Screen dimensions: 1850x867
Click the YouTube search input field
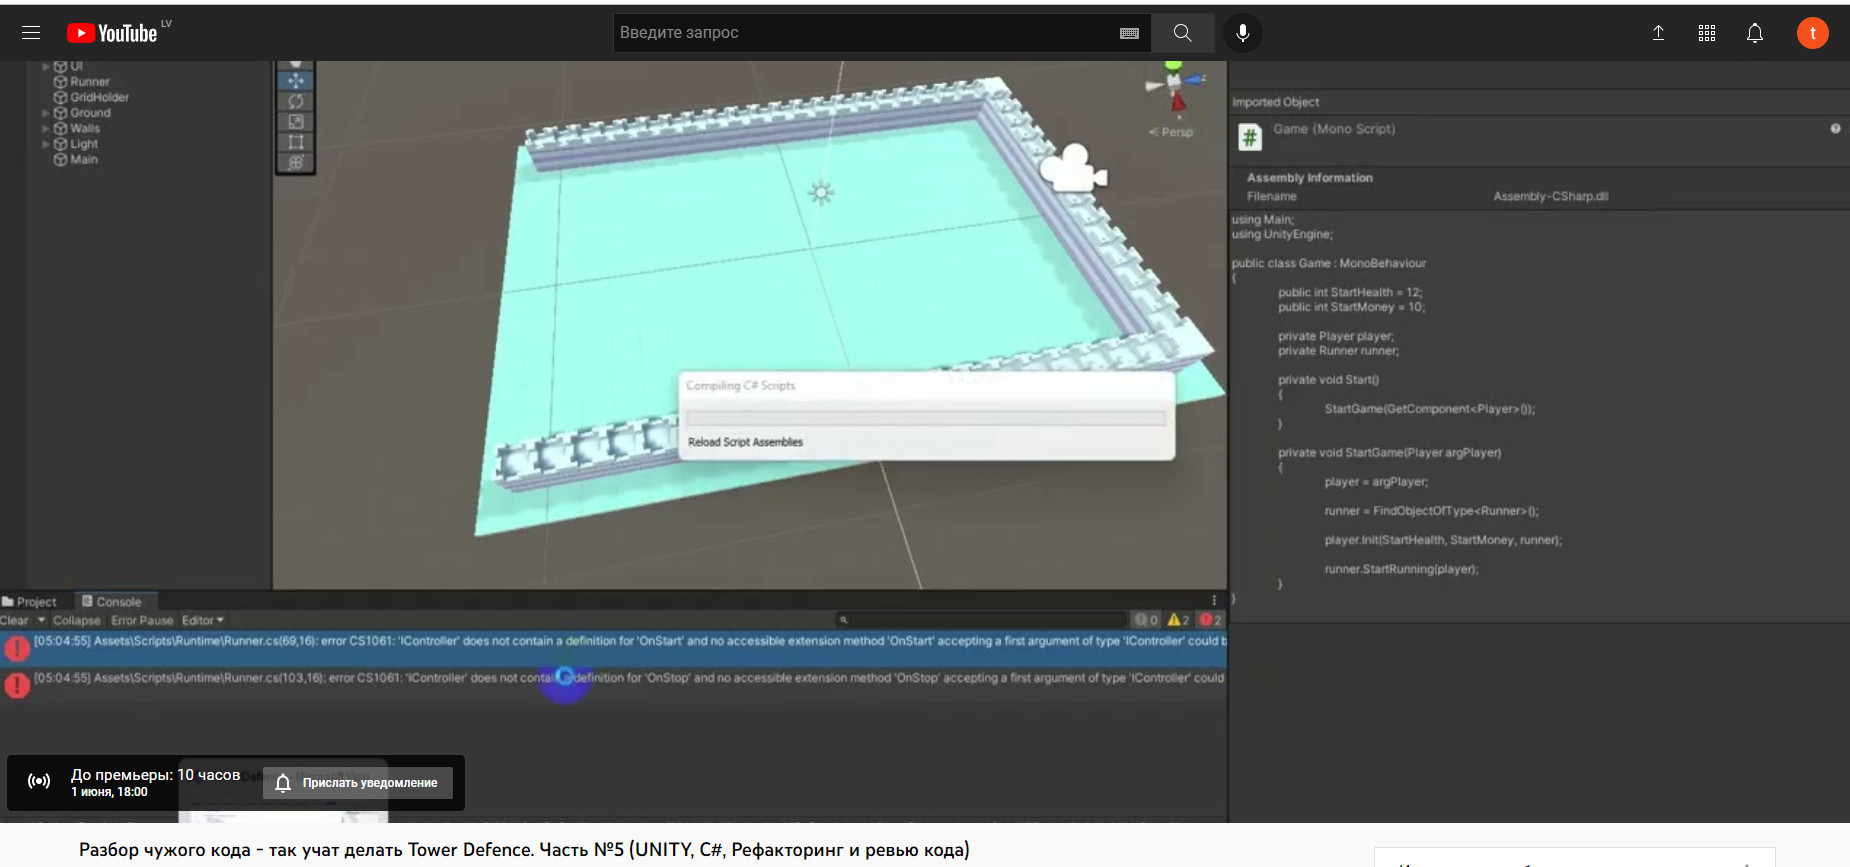coord(865,33)
